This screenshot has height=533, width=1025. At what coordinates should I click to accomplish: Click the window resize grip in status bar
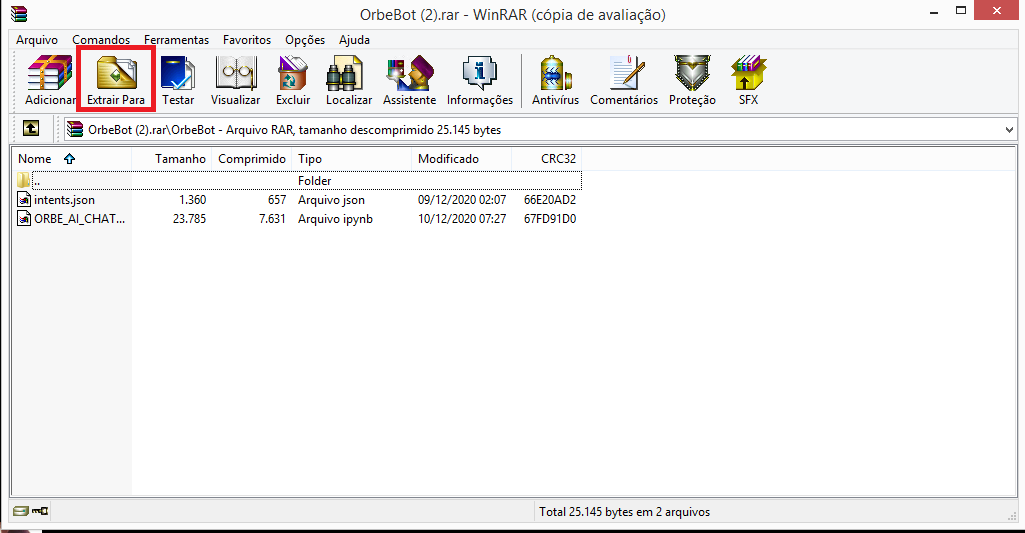(x=1012, y=516)
